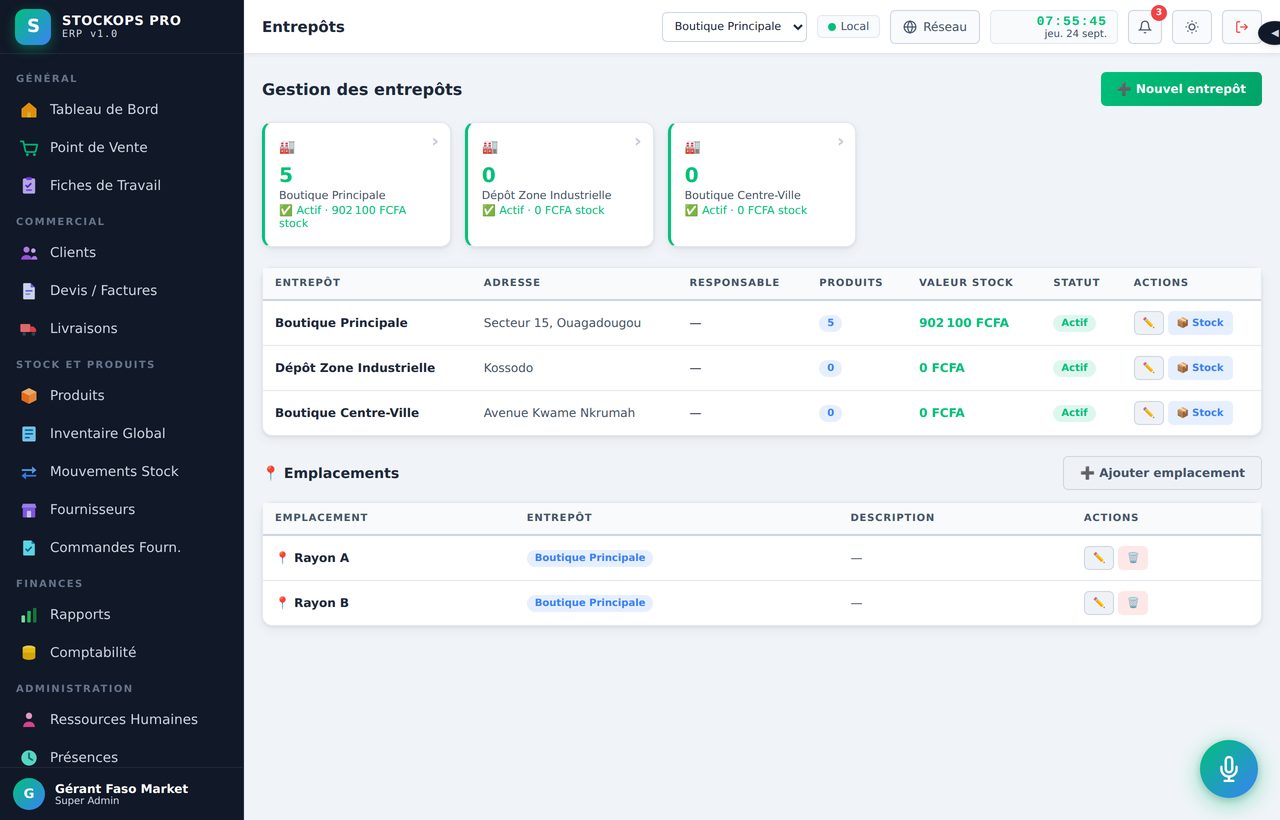
Task: Open the Réseau network button
Action: 935,27
